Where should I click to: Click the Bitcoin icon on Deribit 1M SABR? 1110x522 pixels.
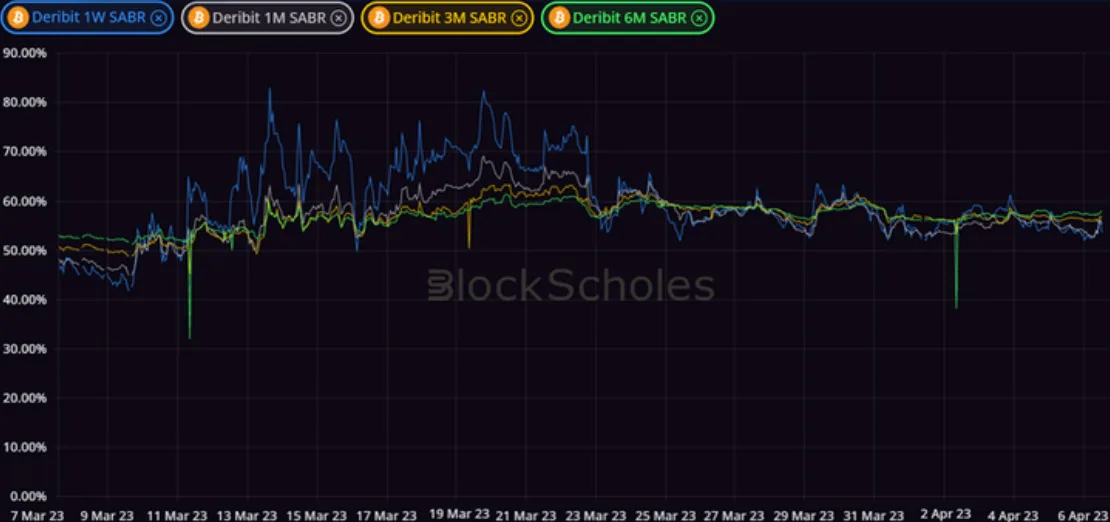tap(200, 18)
